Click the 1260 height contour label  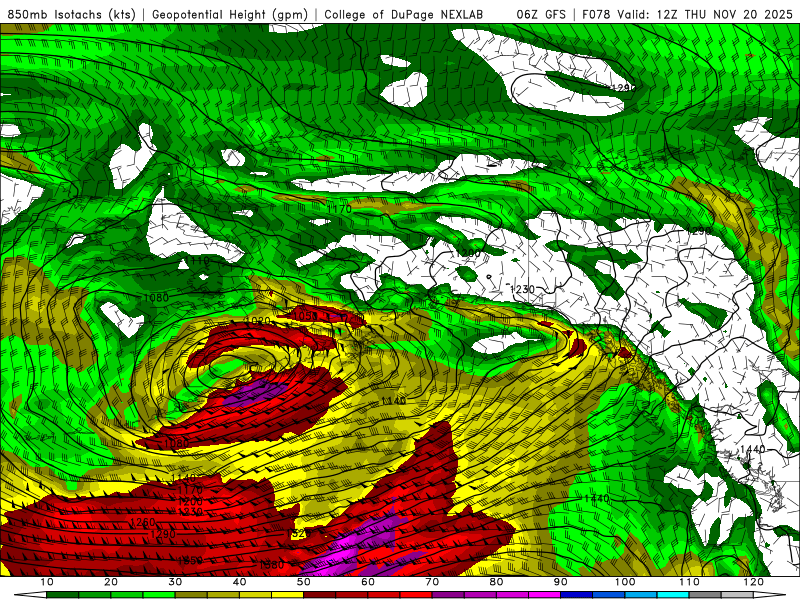(143, 522)
